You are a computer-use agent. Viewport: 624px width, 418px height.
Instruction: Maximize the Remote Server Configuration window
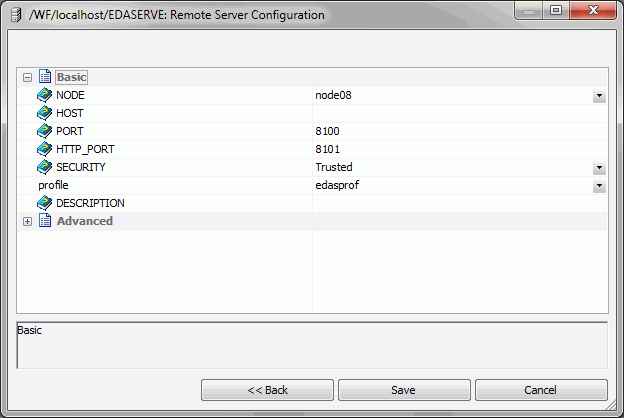pyautogui.click(x=556, y=11)
